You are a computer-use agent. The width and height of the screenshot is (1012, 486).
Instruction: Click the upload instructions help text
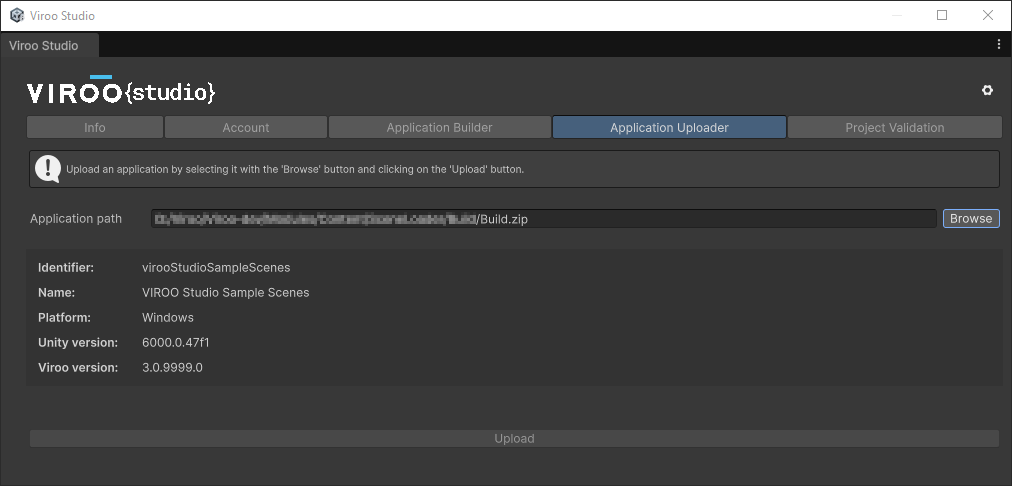pyautogui.click(x=295, y=170)
